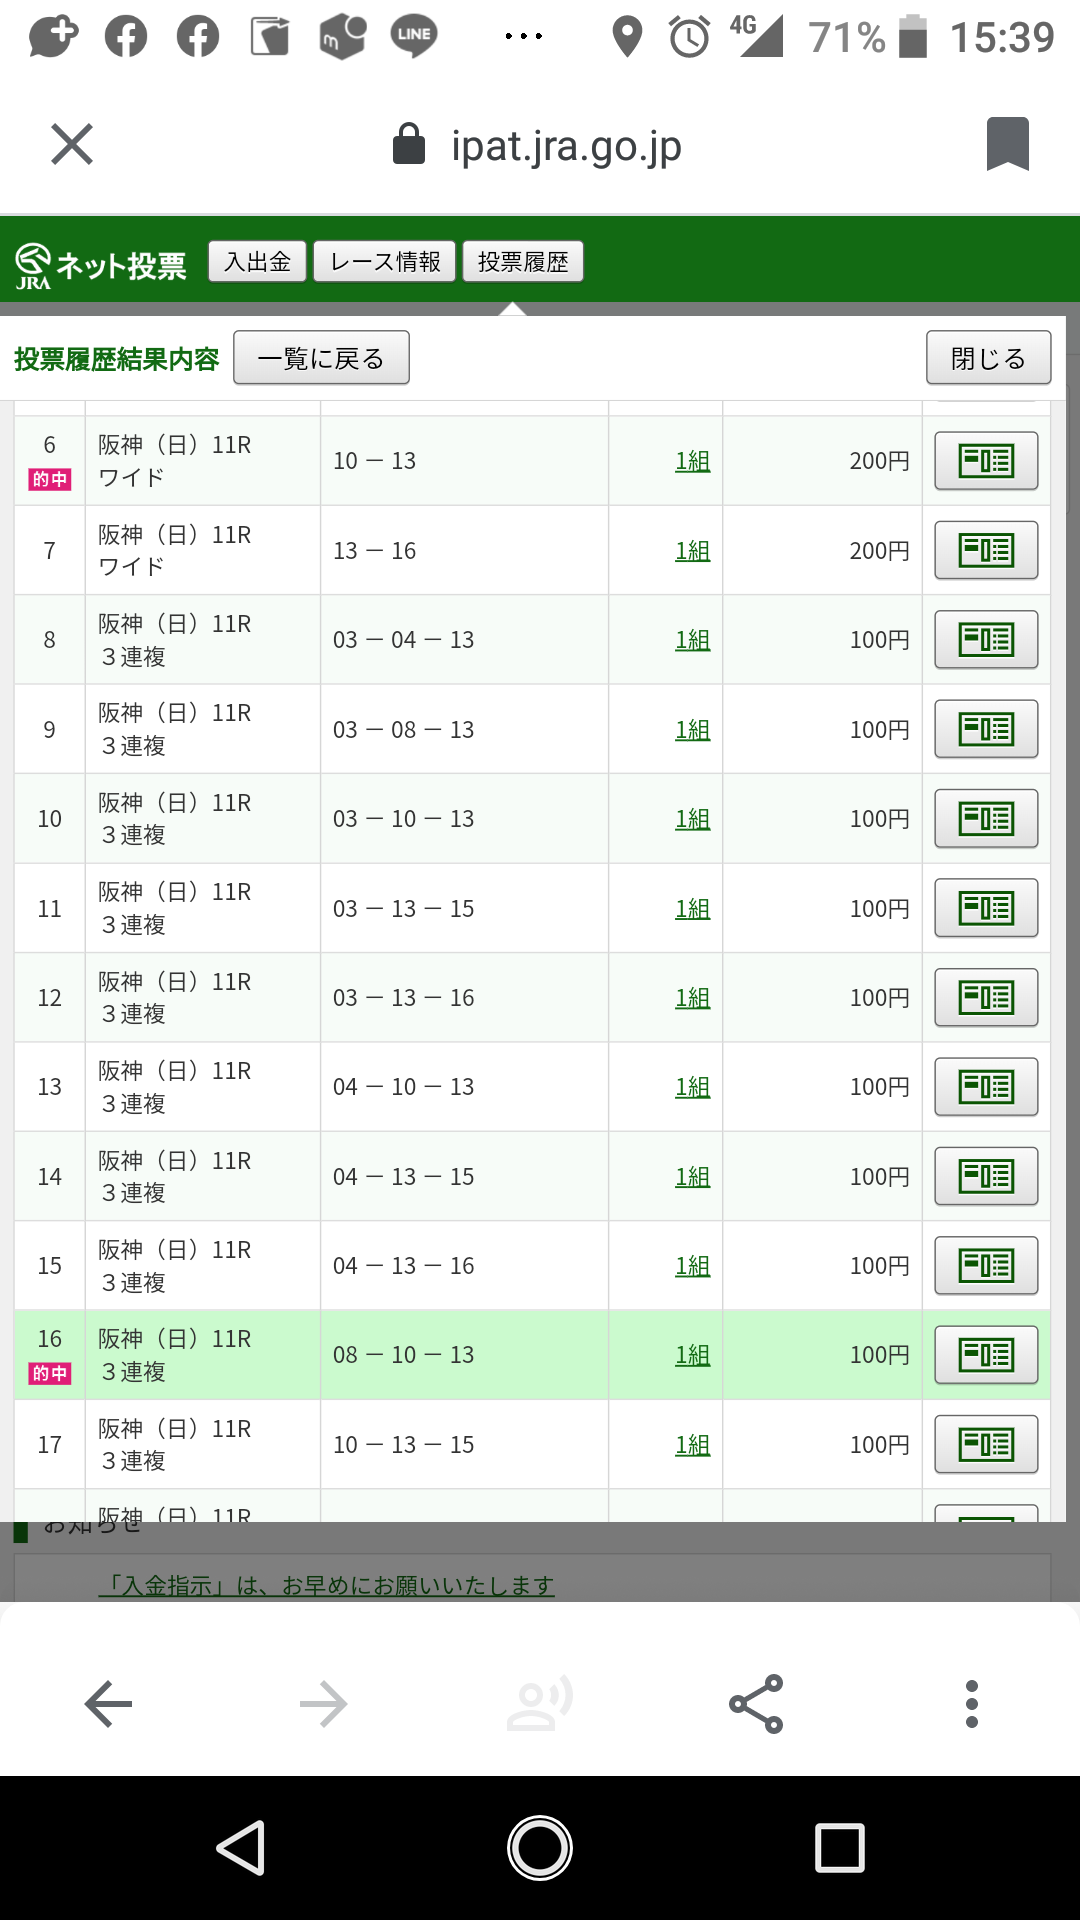Close the browser tab with X
This screenshot has width=1080, height=1920.
pyautogui.click(x=72, y=145)
